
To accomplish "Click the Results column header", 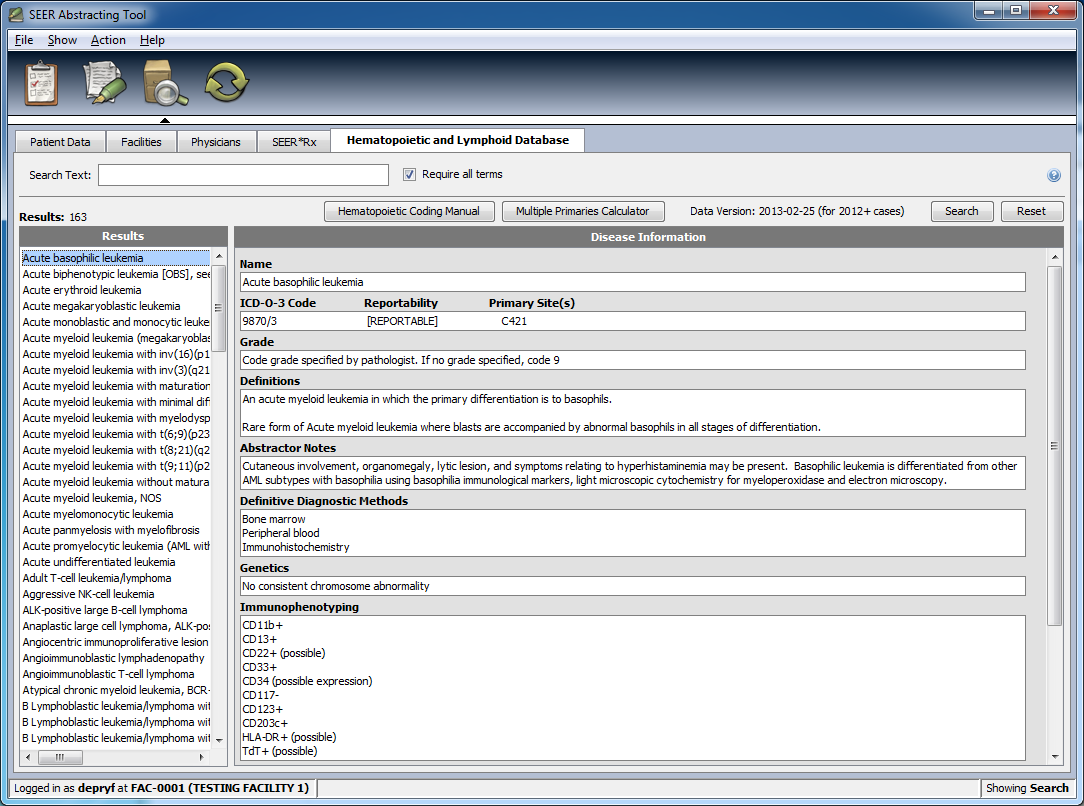I will coord(123,236).
